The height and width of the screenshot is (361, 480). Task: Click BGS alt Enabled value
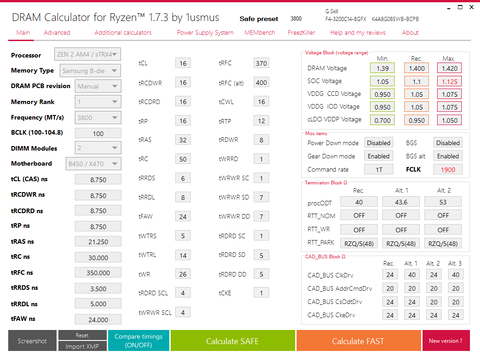[x=448, y=156]
